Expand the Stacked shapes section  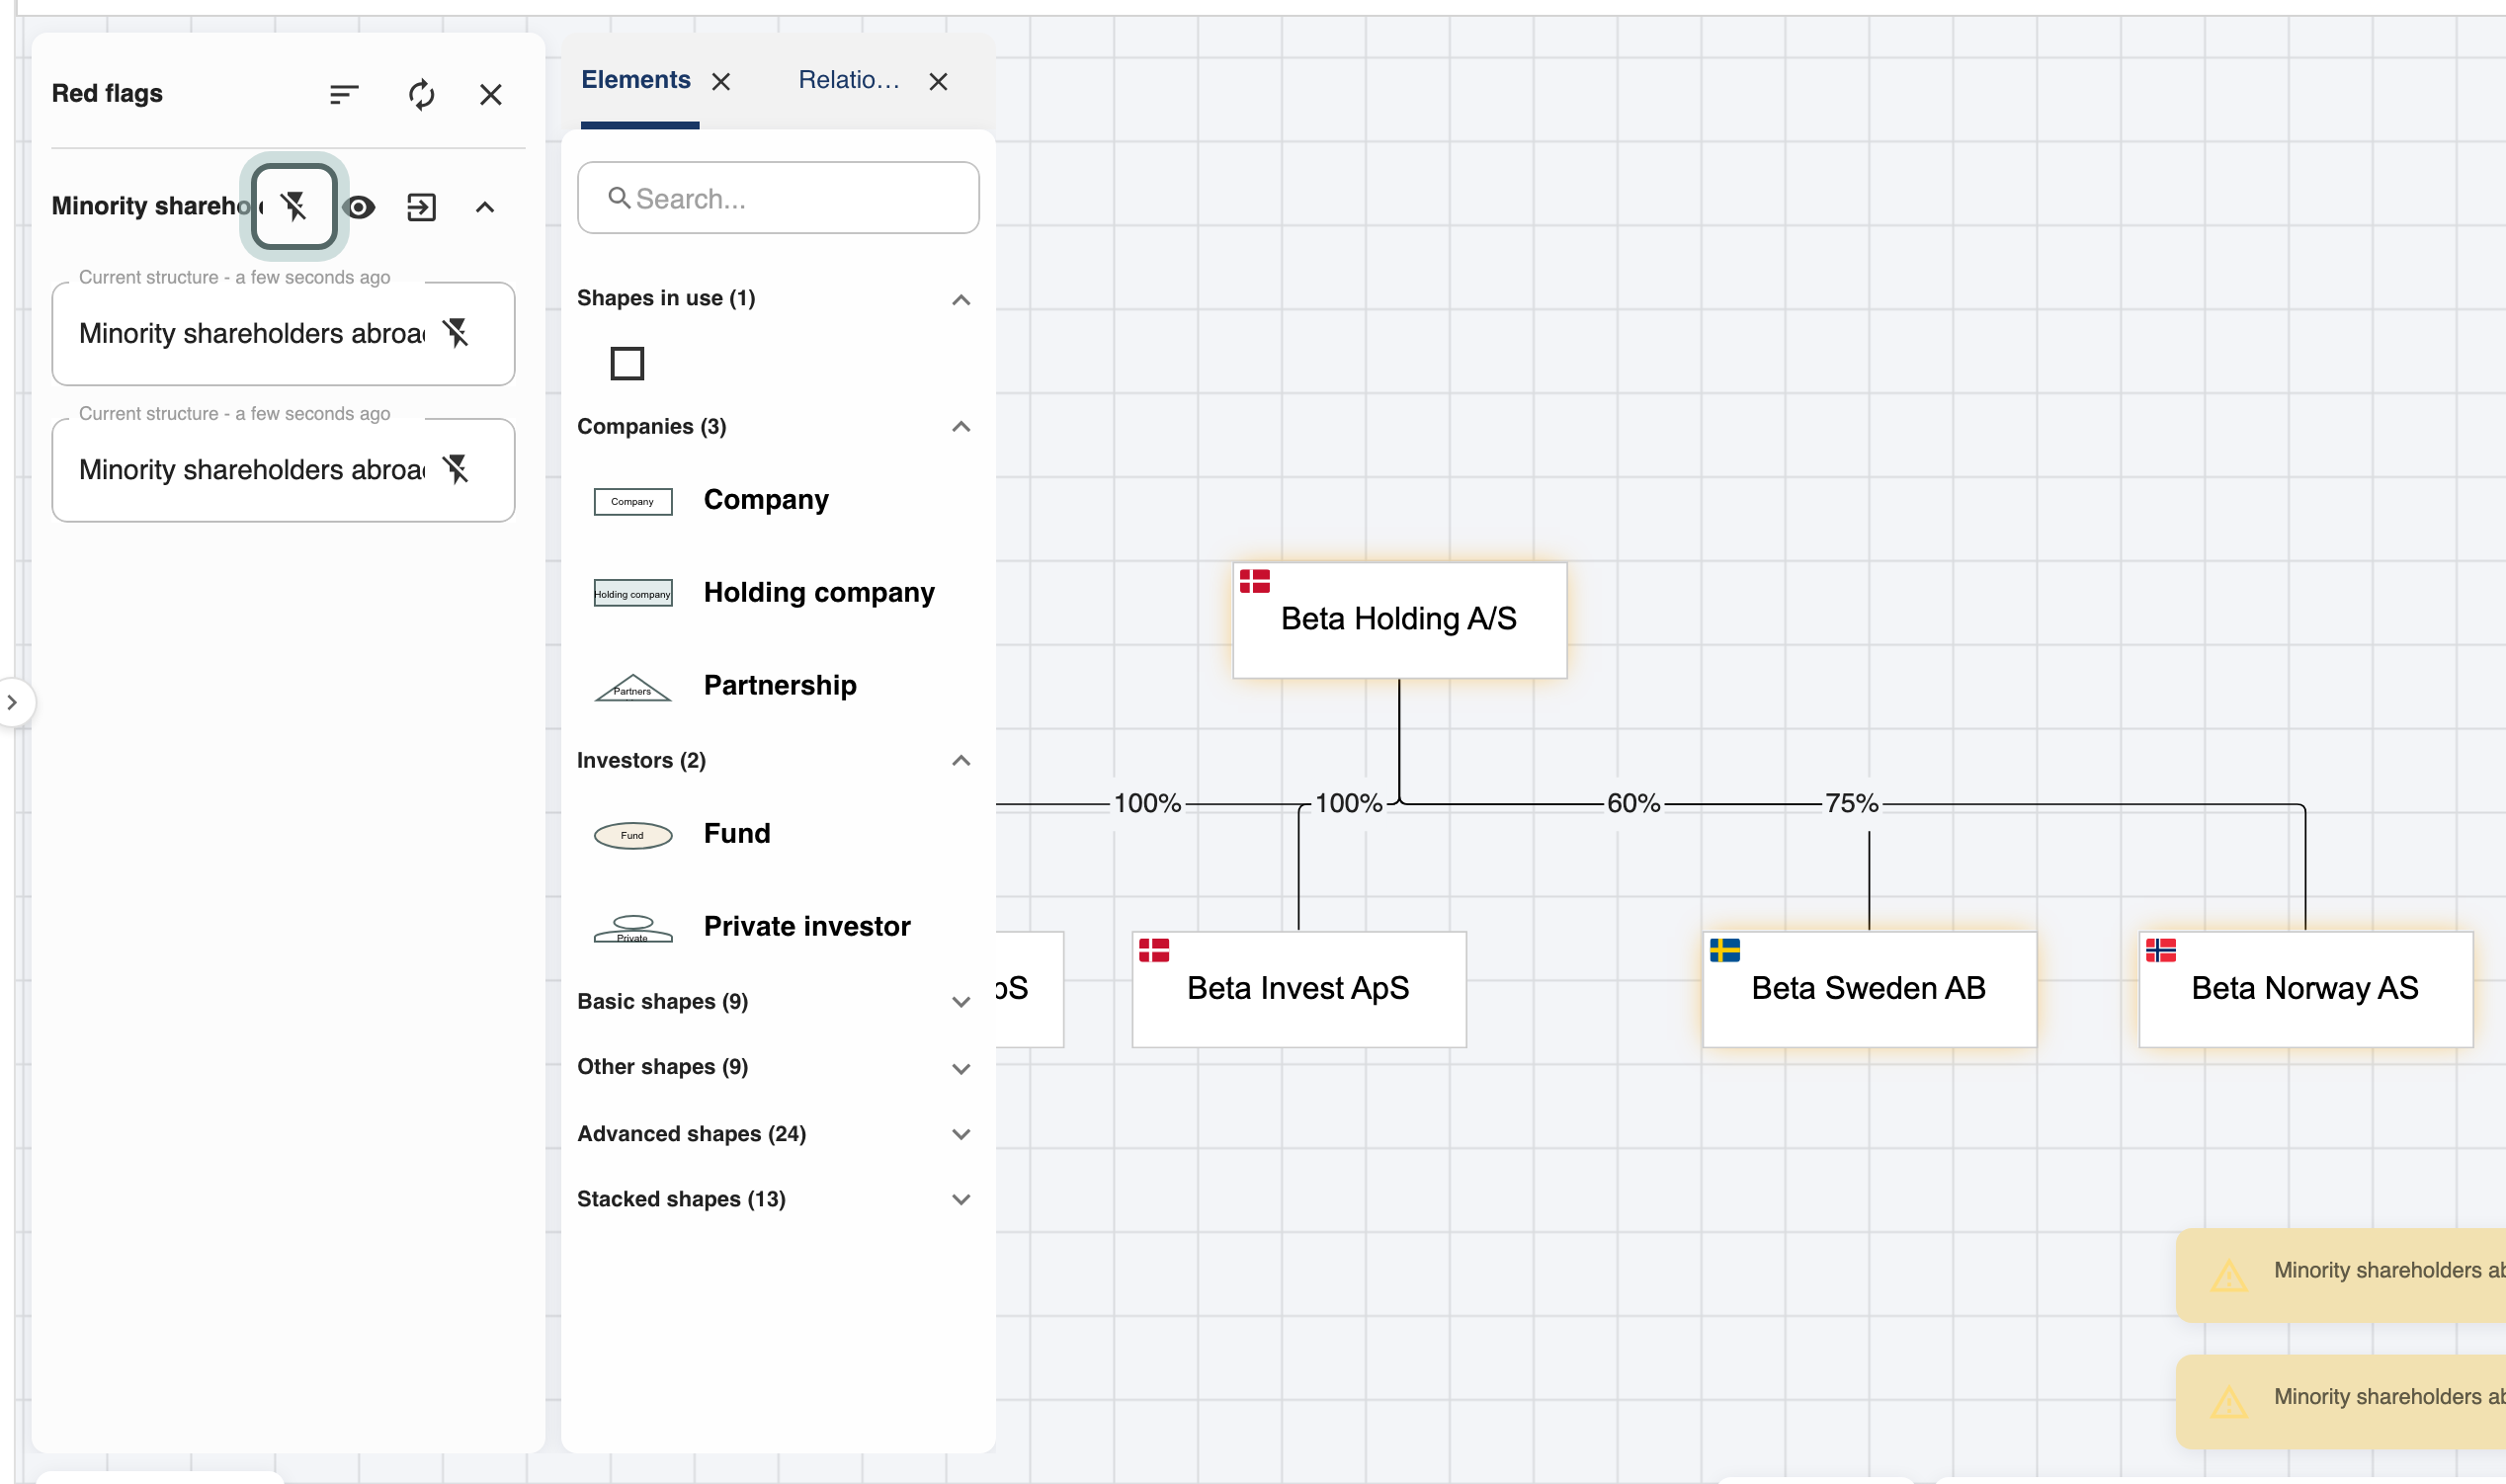pyautogui.click(x=961, y=1199)
